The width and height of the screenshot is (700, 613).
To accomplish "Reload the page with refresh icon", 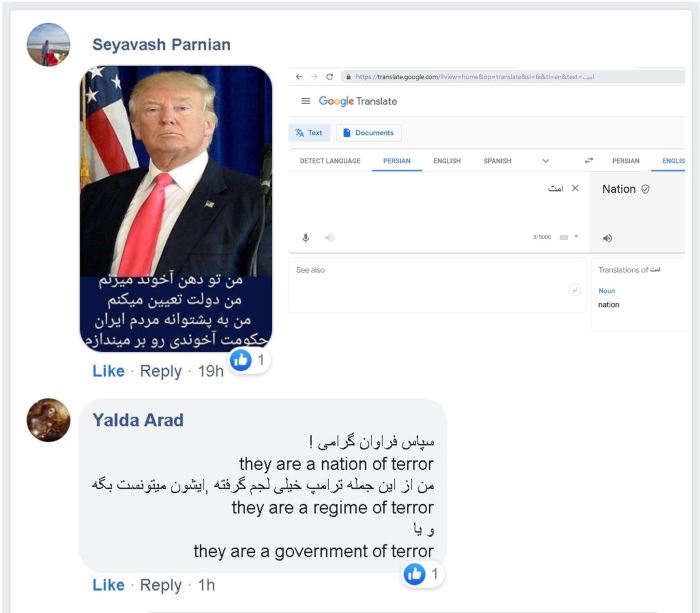I will click(x=329, y=77).
